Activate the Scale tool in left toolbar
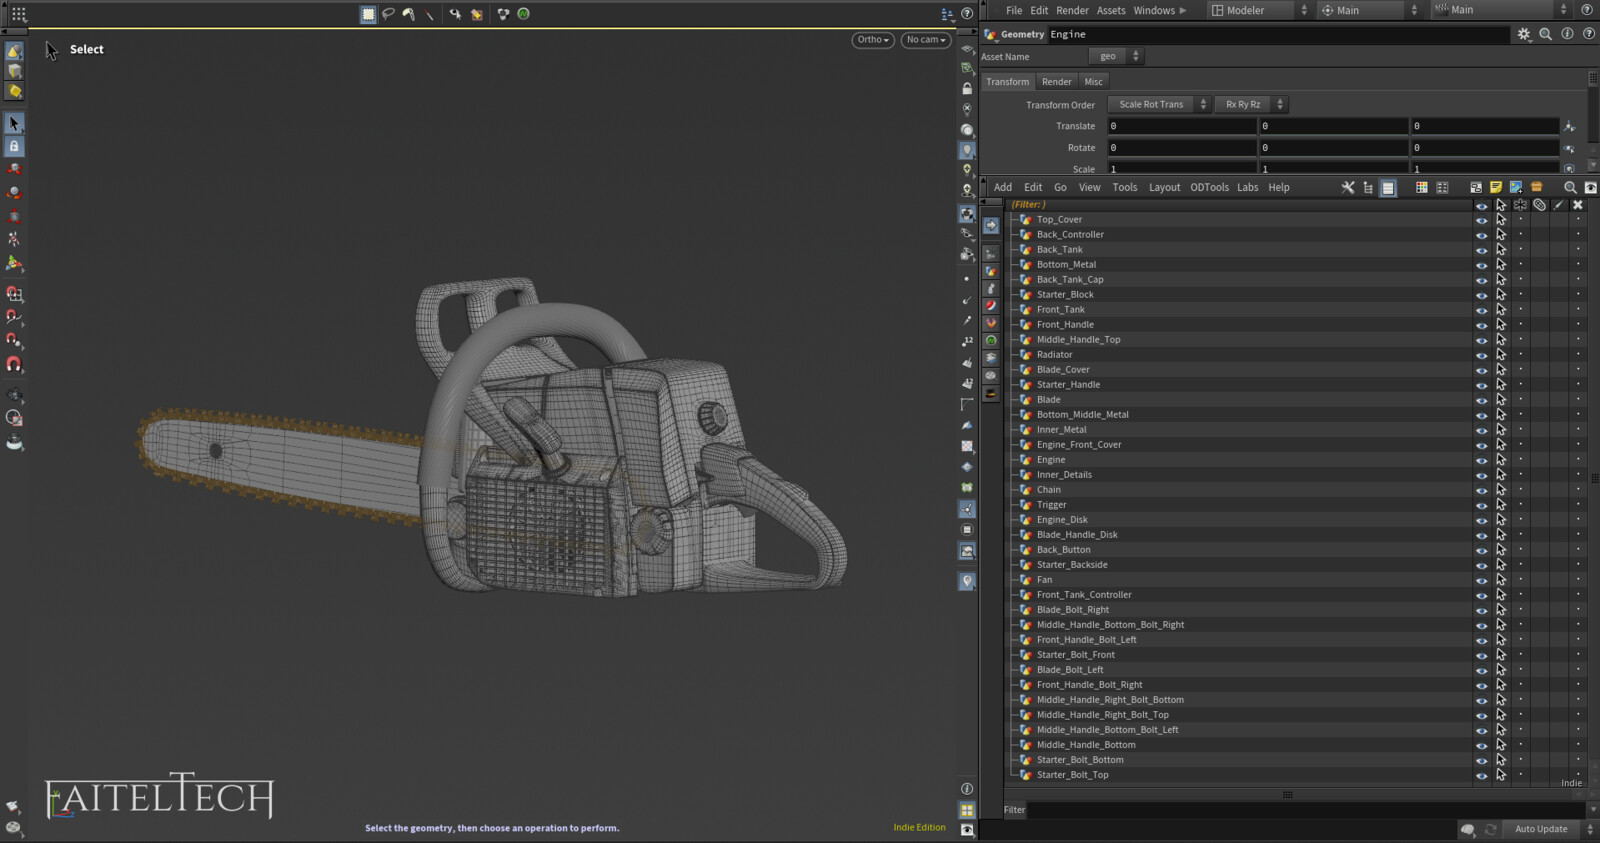1600x843 pixels. tap(14, 216)
